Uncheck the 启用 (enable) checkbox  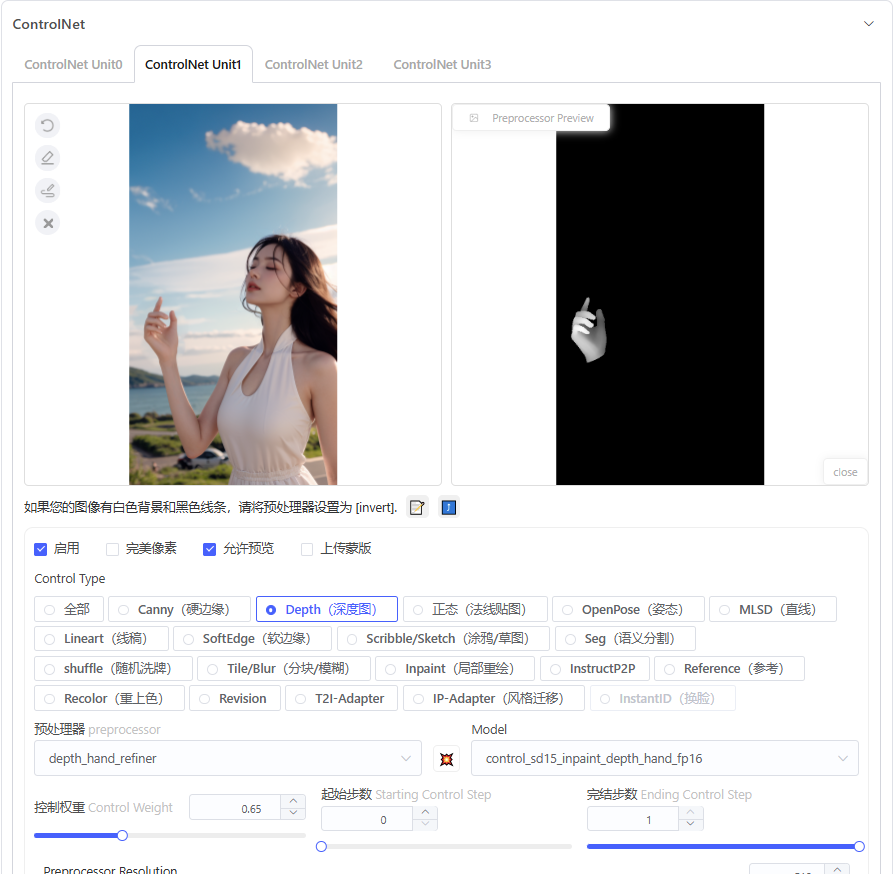(40, 549)
